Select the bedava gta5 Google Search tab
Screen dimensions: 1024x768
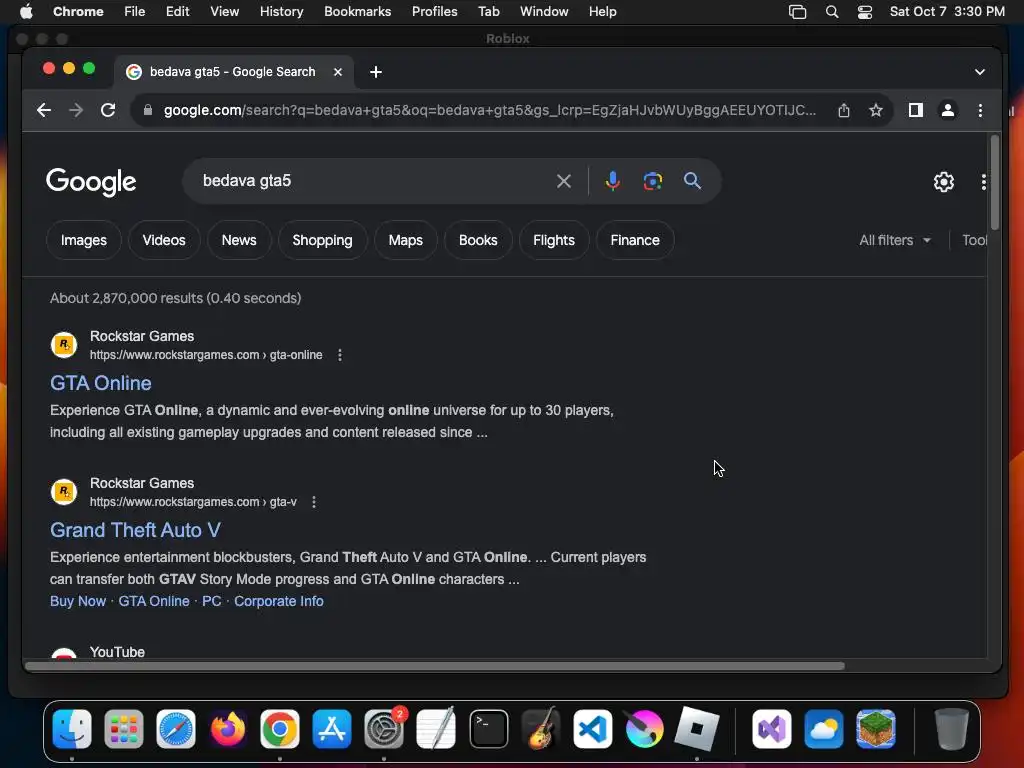(232, 72)
